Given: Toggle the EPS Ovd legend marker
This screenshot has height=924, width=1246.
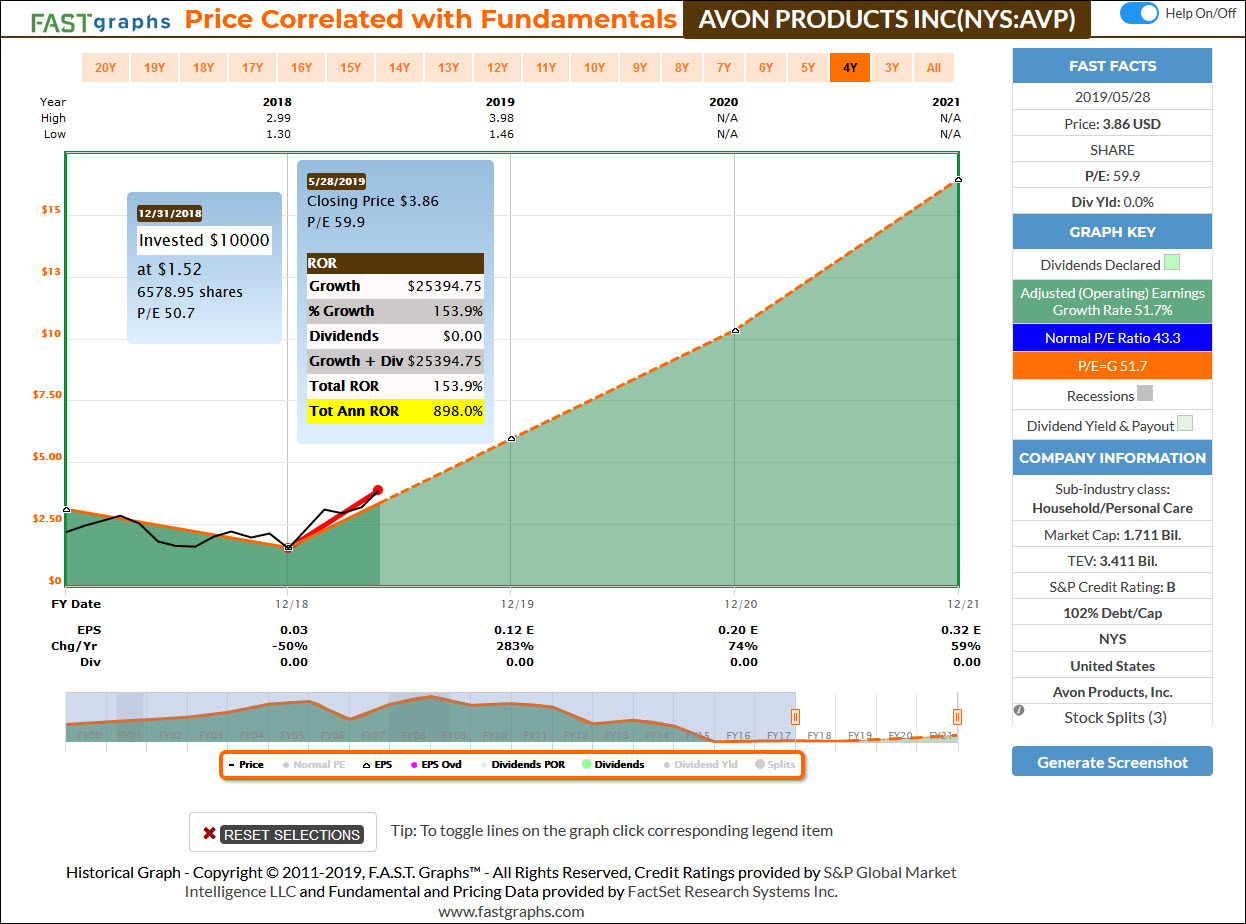Looking at the screenshot, I should (x=434, y=764).
